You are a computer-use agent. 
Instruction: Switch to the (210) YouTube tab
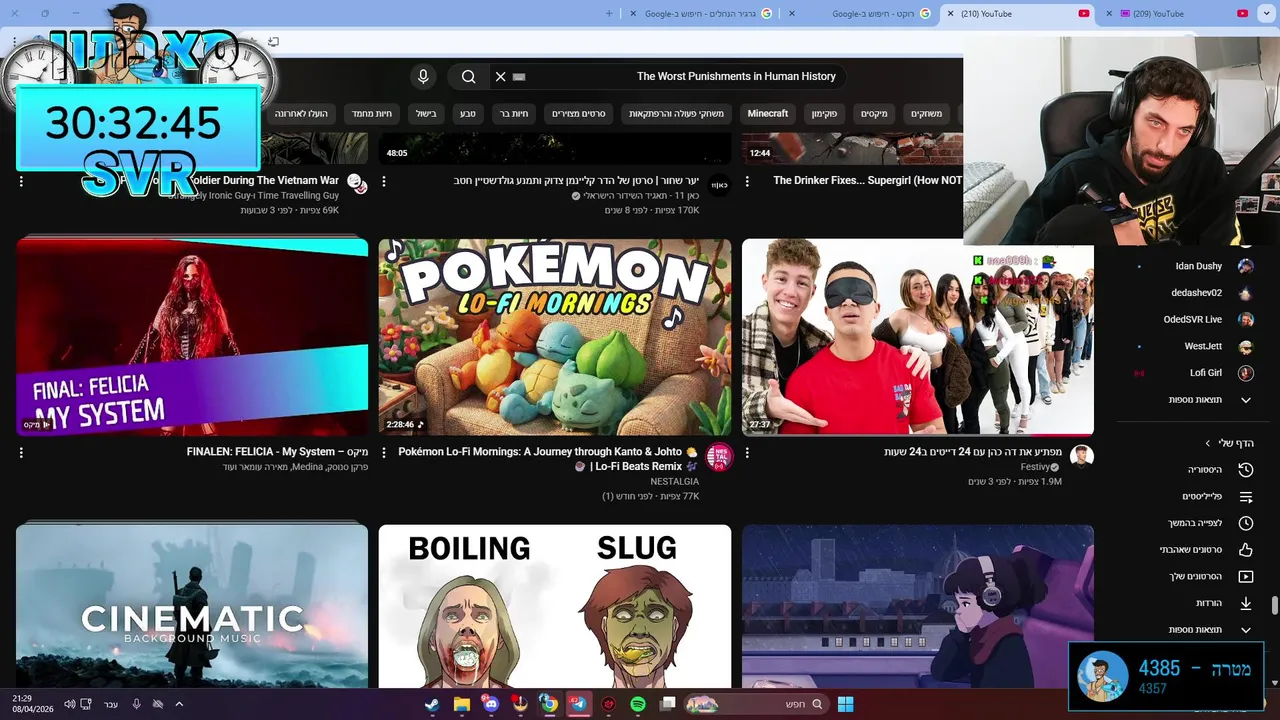coord(1020,13)
